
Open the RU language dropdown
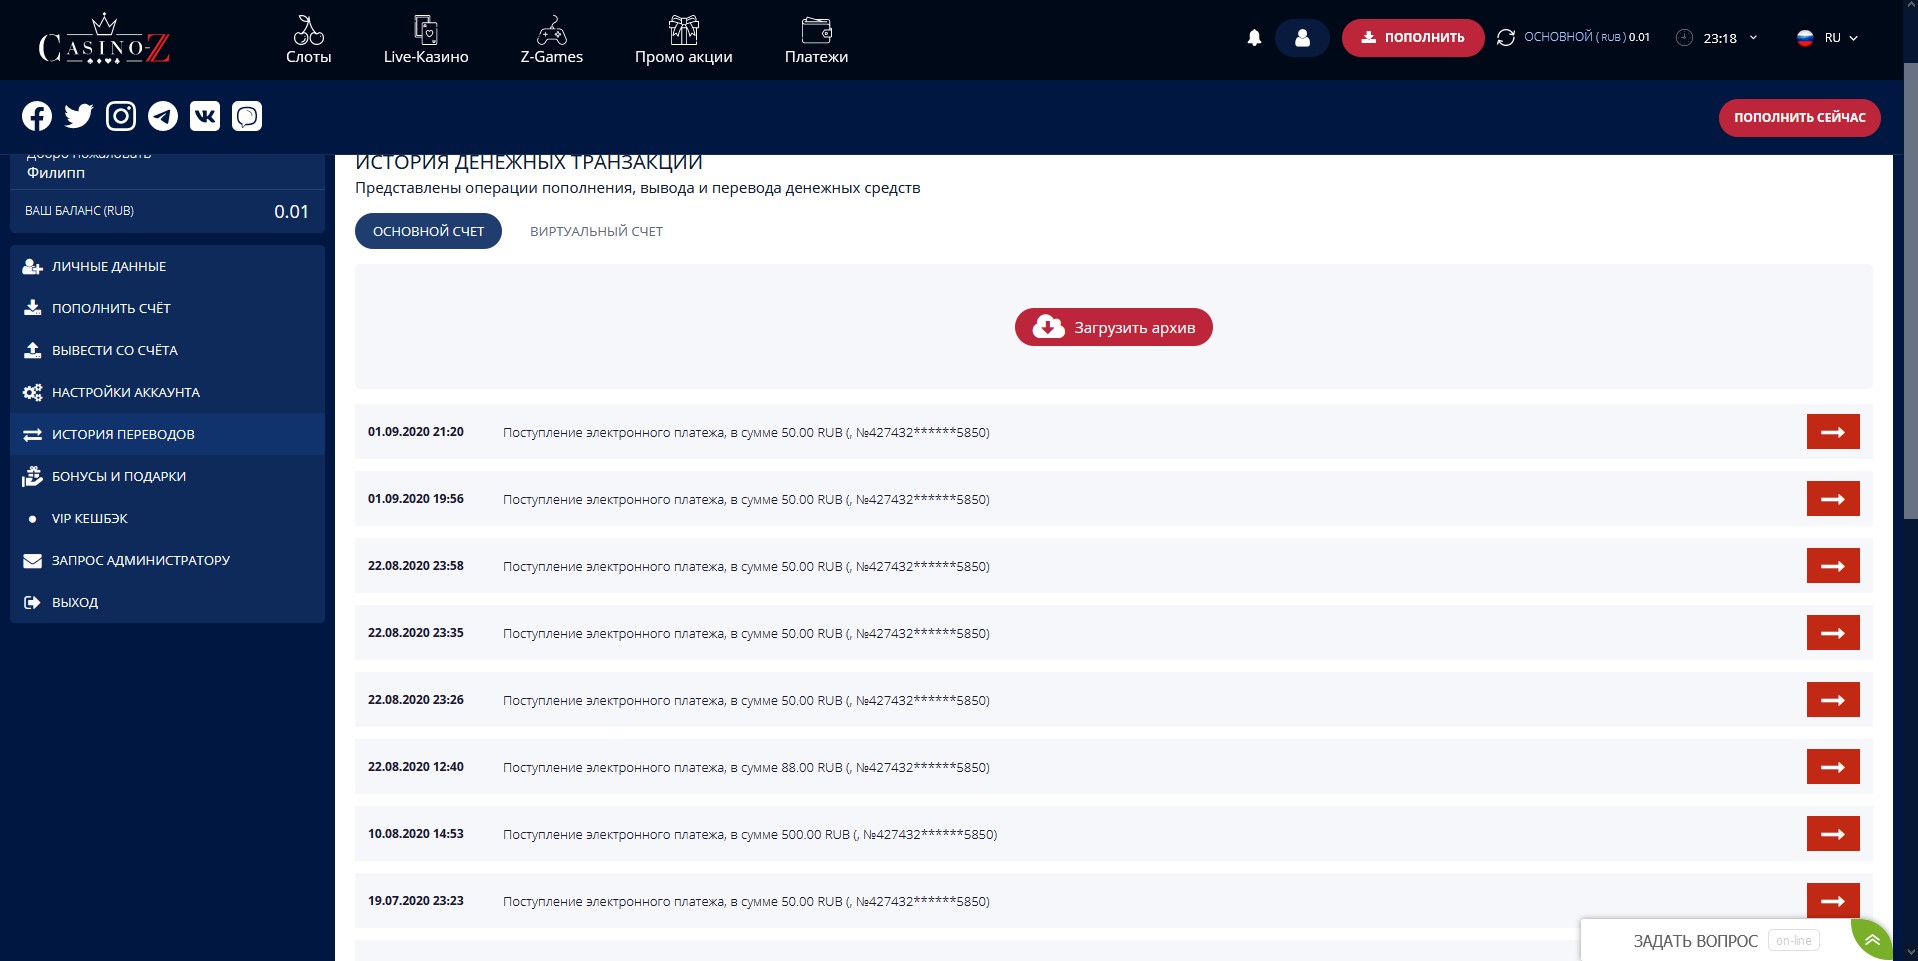1830,37
